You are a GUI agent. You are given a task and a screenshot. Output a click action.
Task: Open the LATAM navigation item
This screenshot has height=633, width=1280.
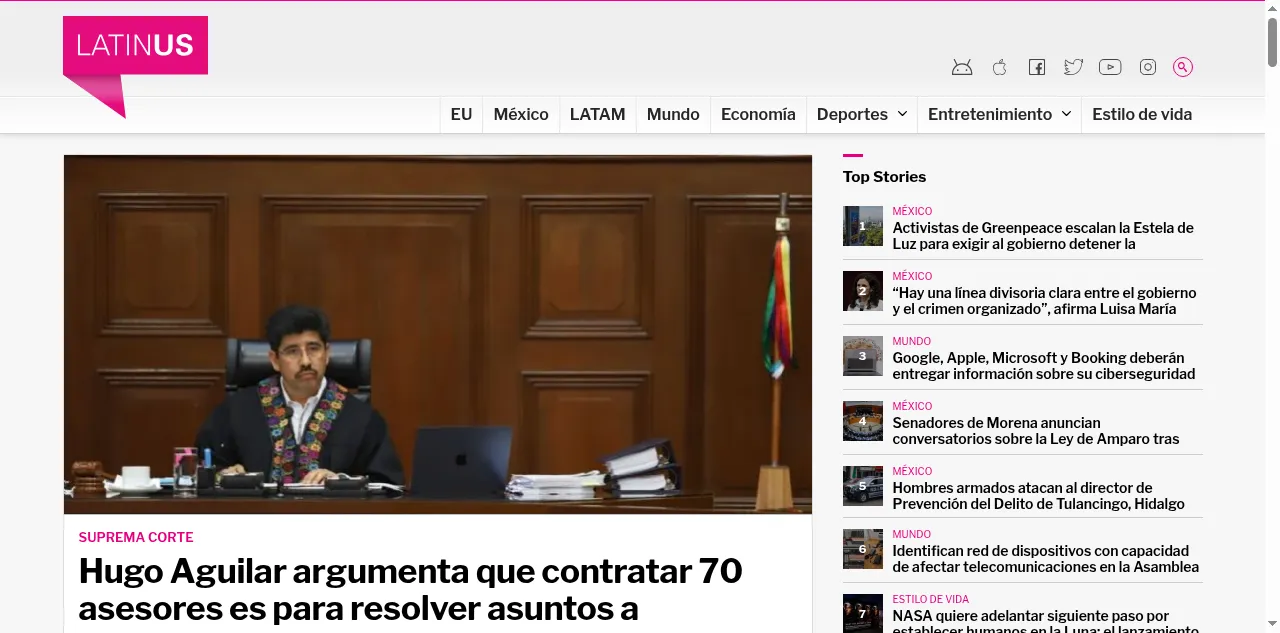[597, 114]
